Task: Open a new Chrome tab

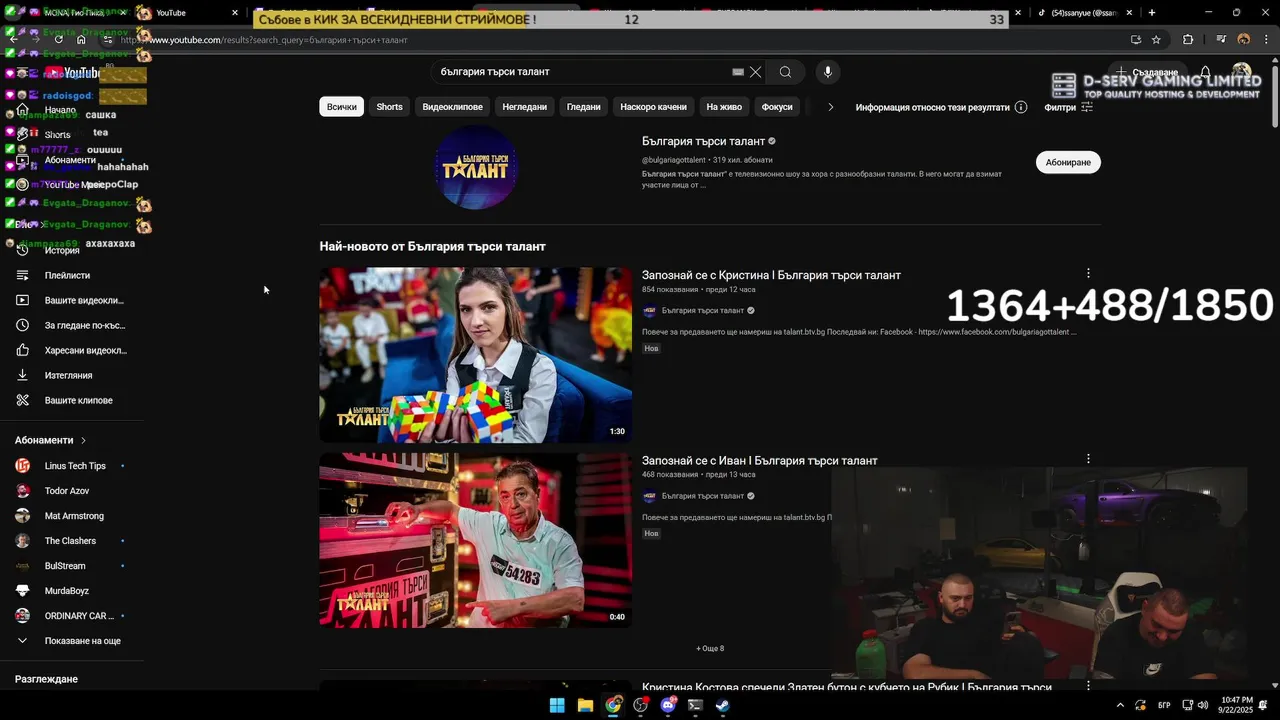Action: point(1152,13)
